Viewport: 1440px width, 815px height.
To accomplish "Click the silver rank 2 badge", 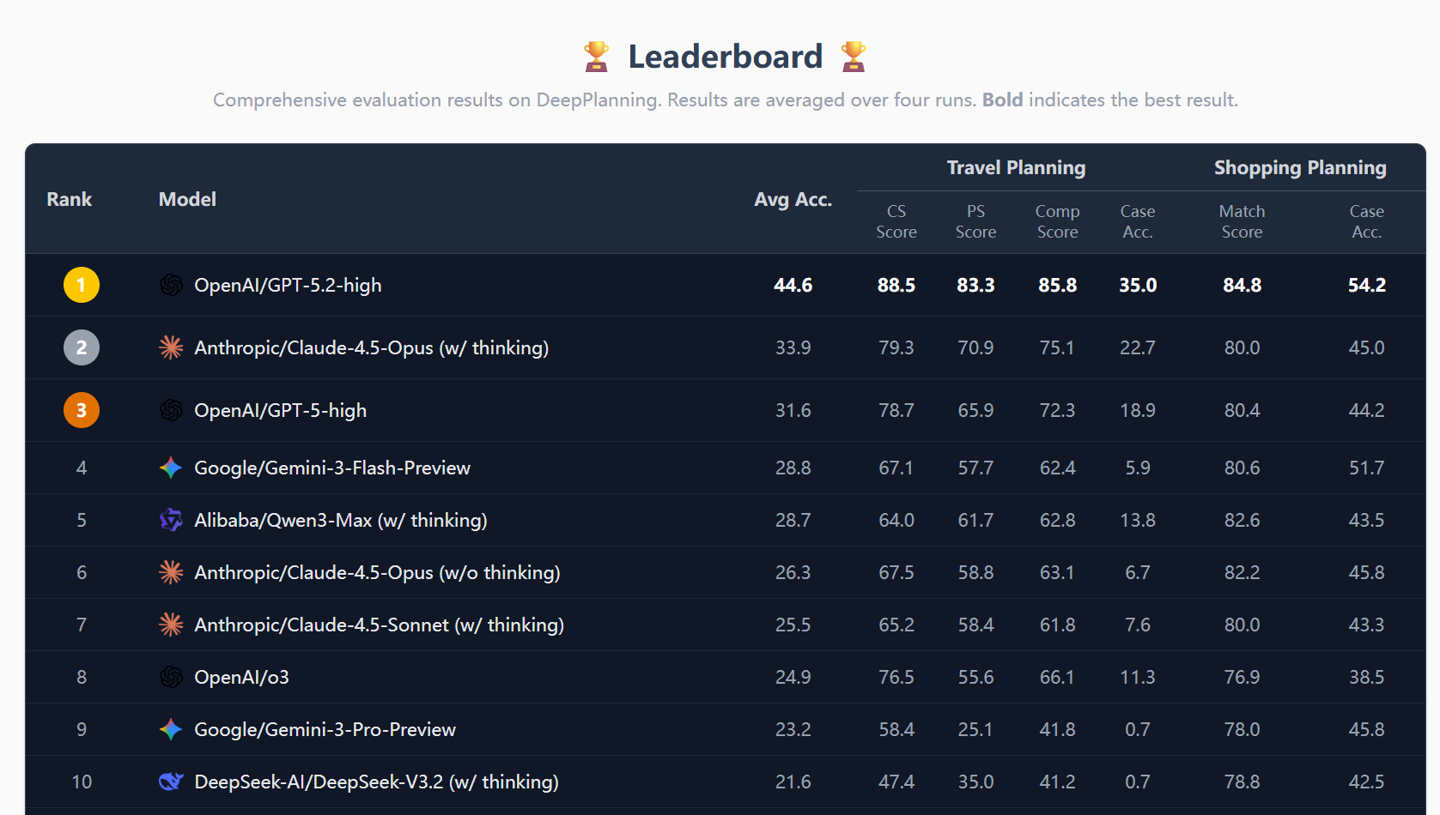I will click(82, 347).
